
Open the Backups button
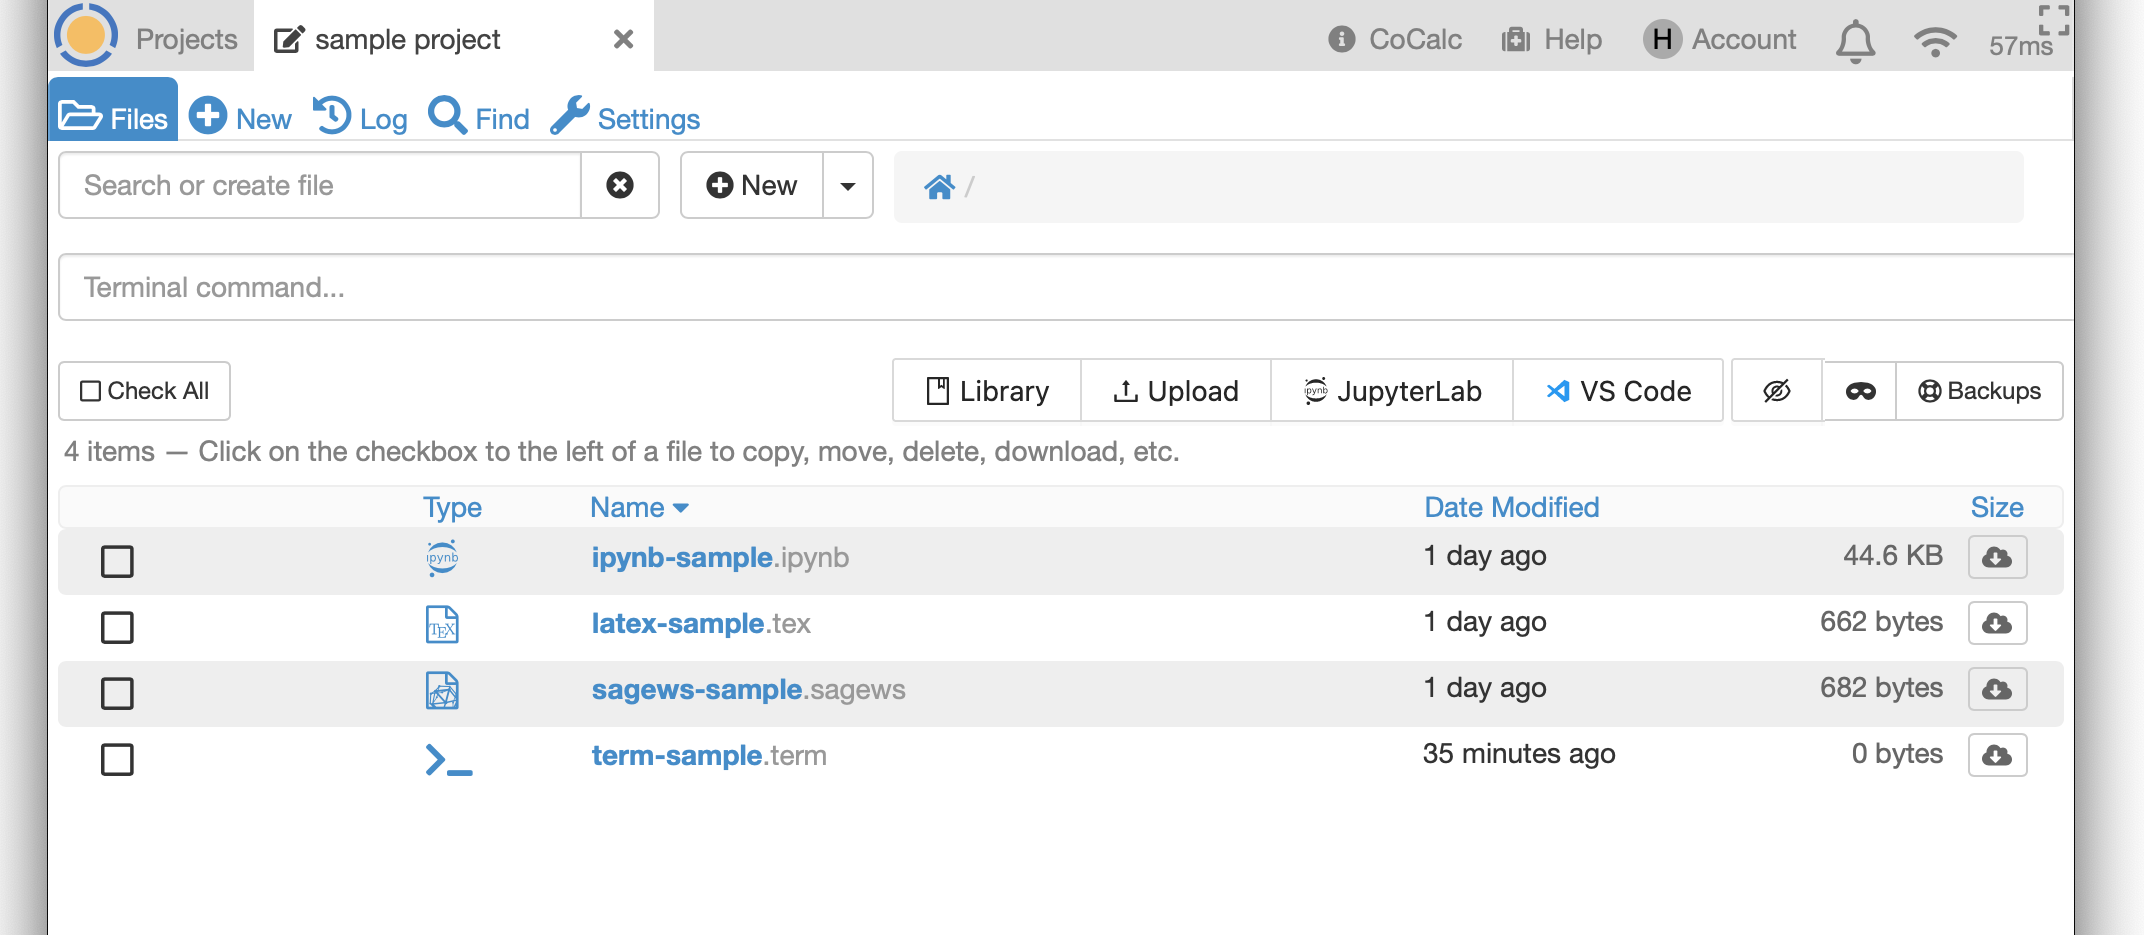click(1979, 391)
